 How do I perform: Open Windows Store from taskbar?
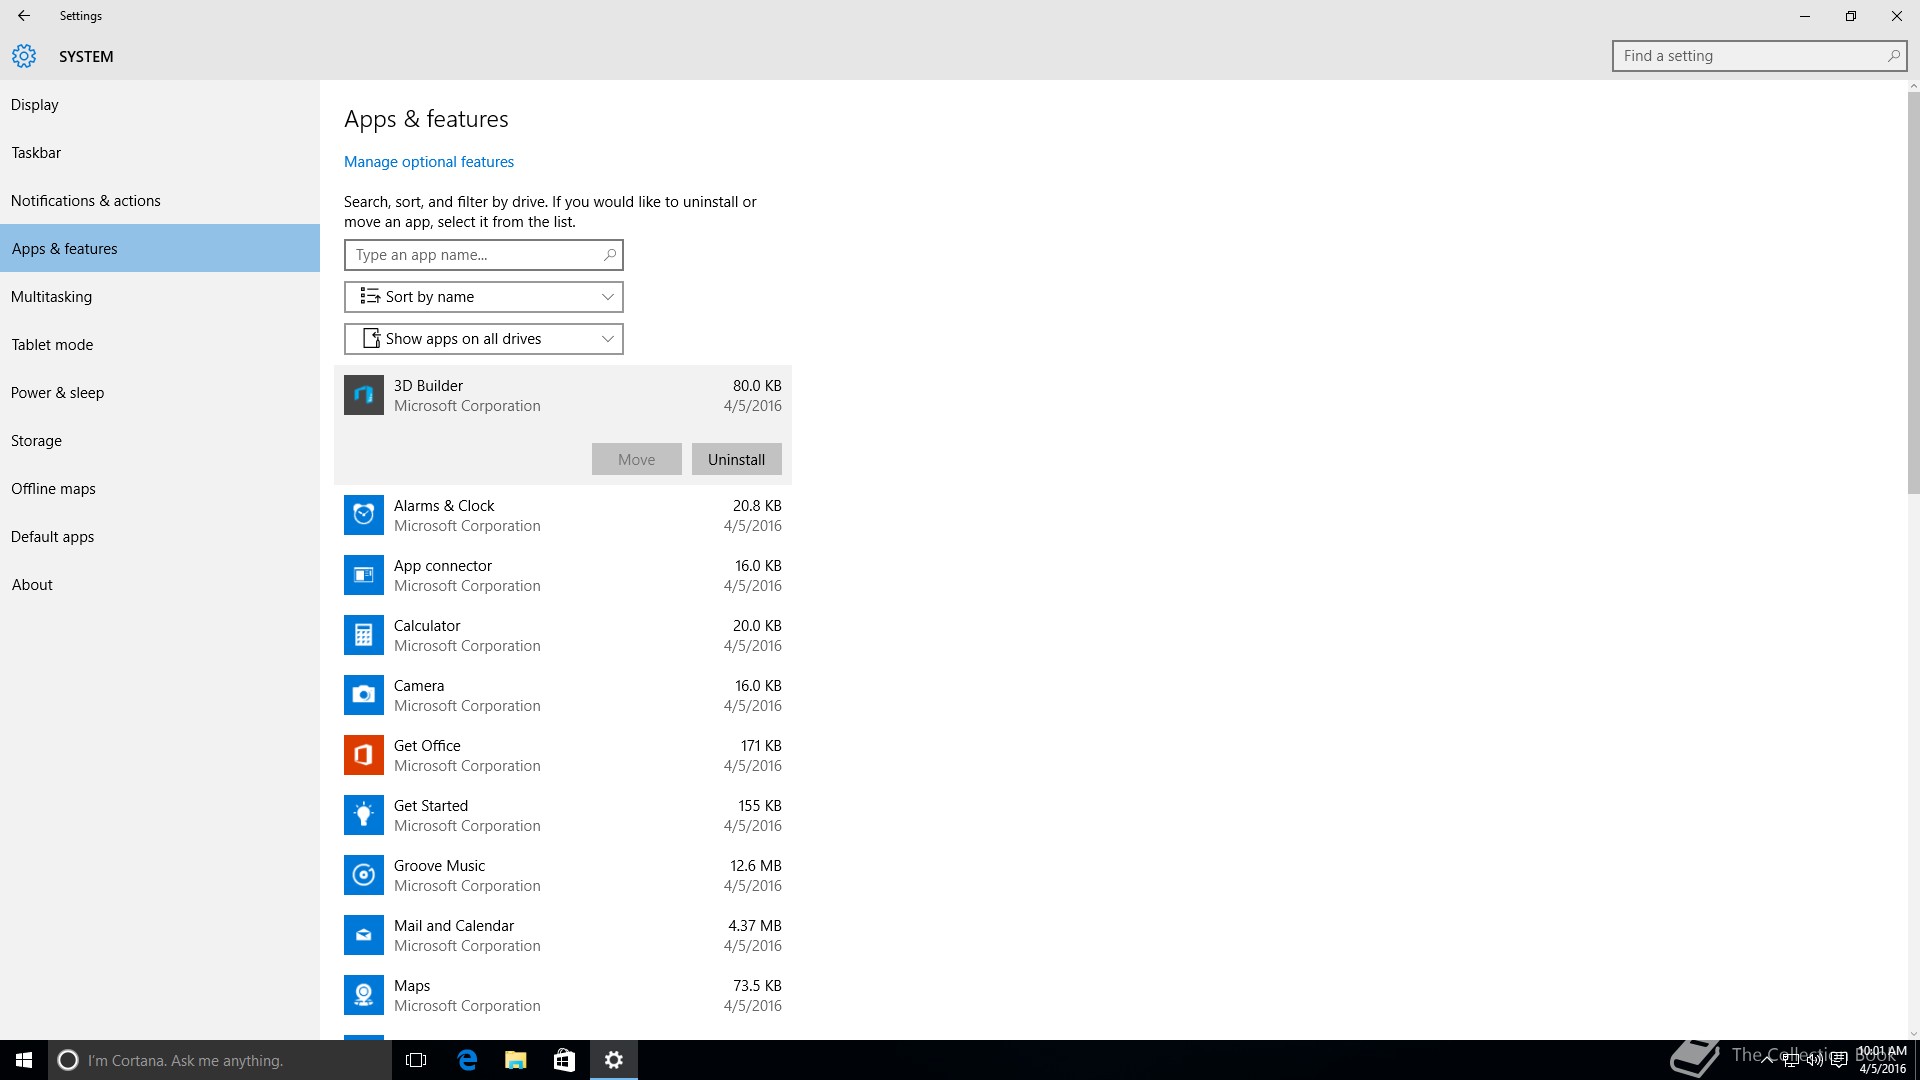click(564, 1060)
